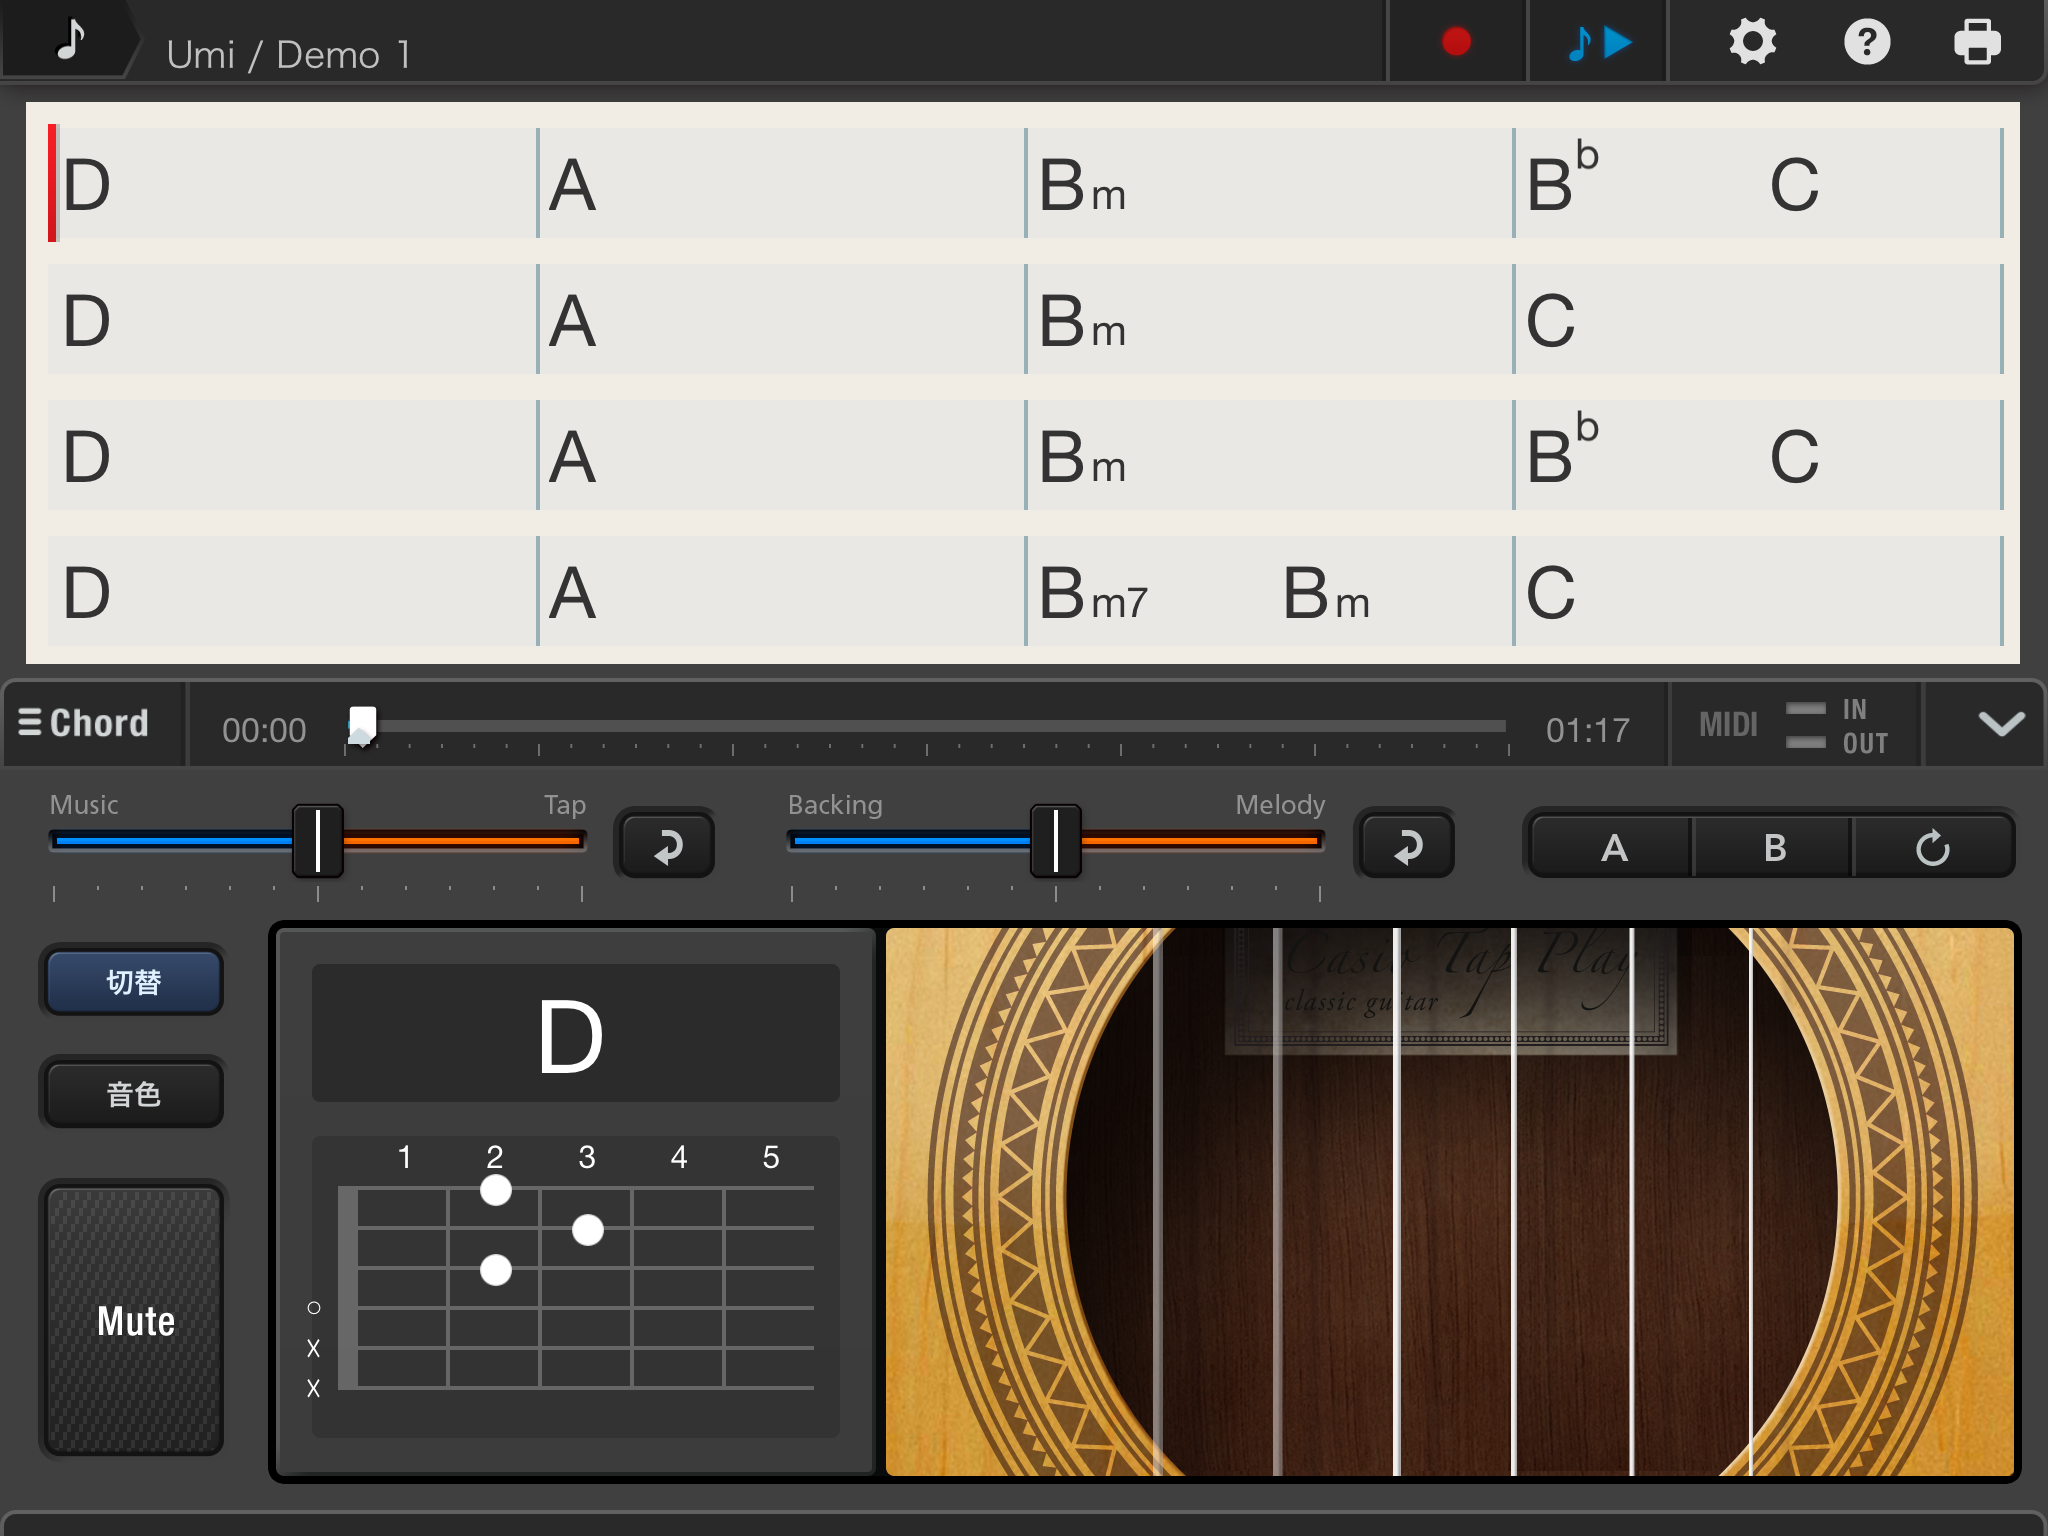
Task: Adjust the Backing/Melody balance slider handle
Action: 1056,841
